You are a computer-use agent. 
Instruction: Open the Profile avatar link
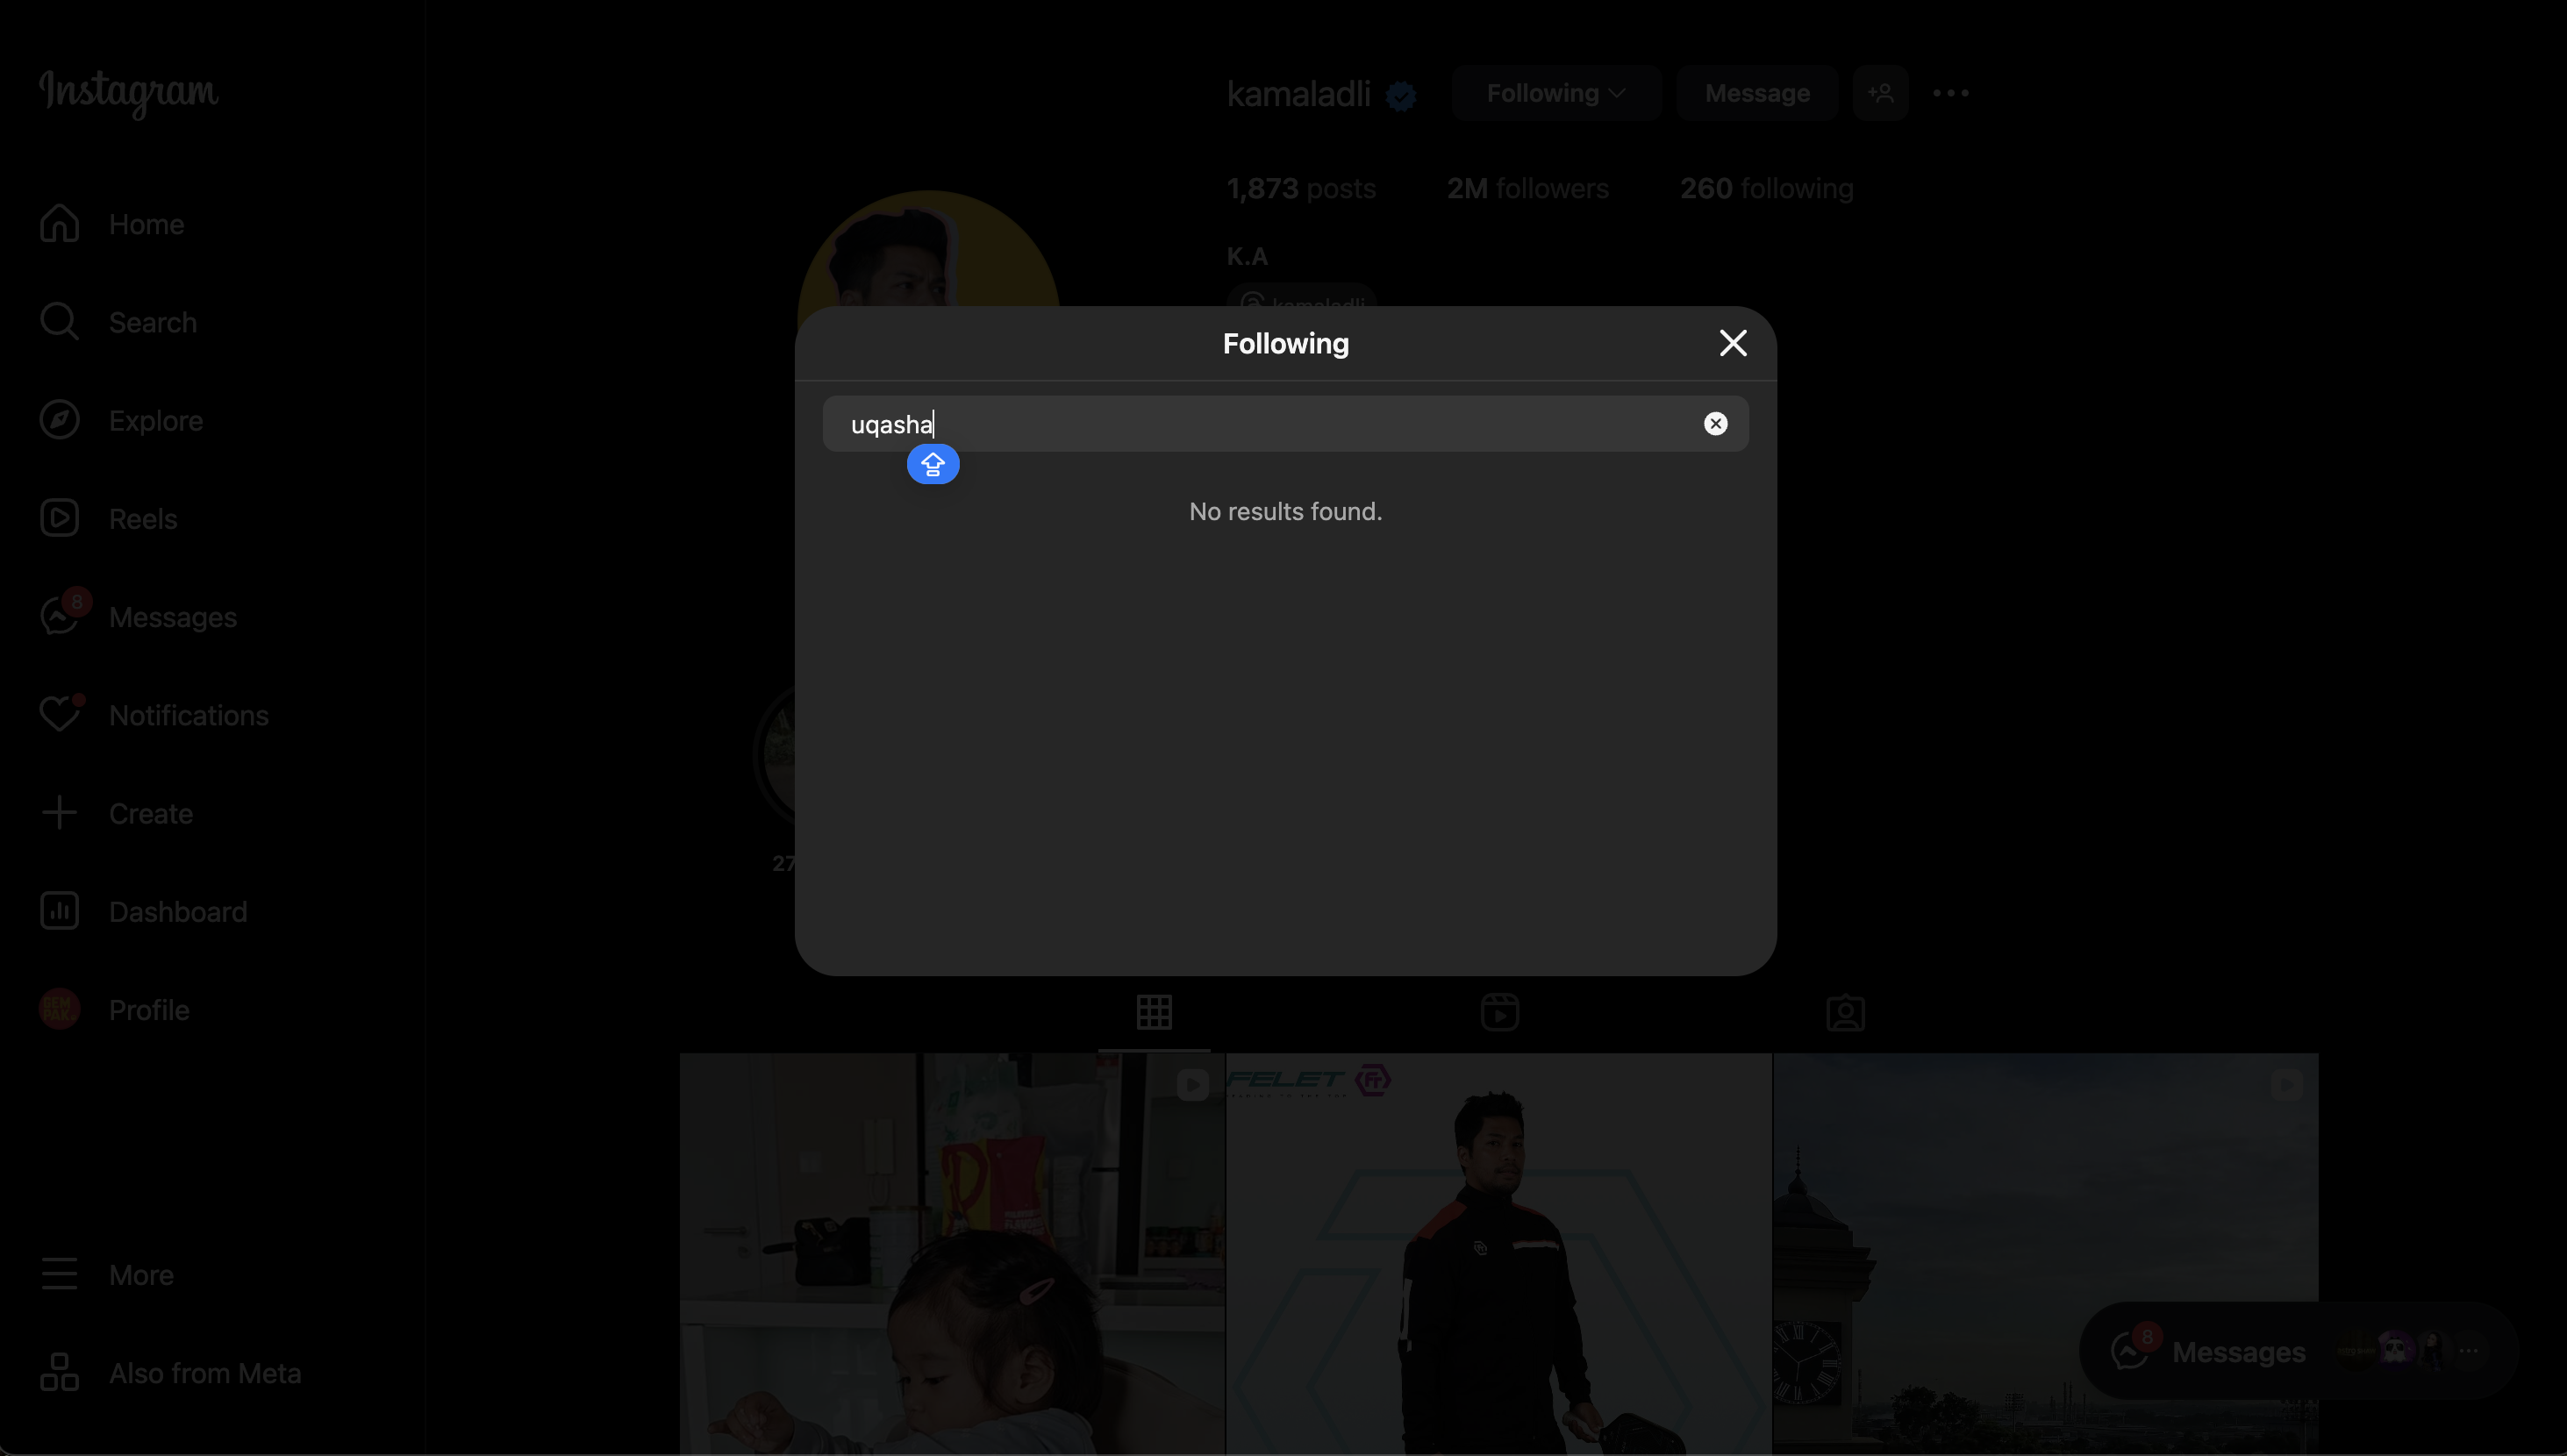point(60,1009)
